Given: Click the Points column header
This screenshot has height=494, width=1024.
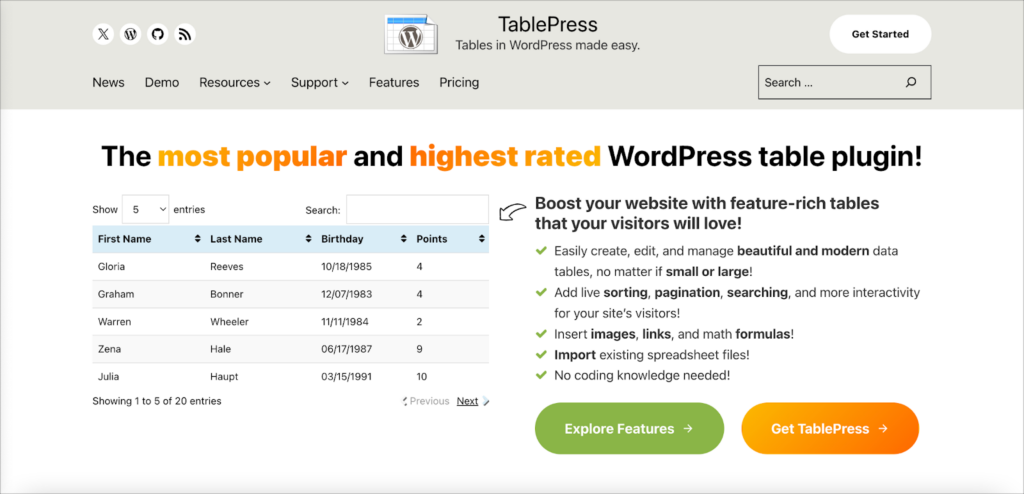Looking at the screenshot, I should [x=450, y=239].
